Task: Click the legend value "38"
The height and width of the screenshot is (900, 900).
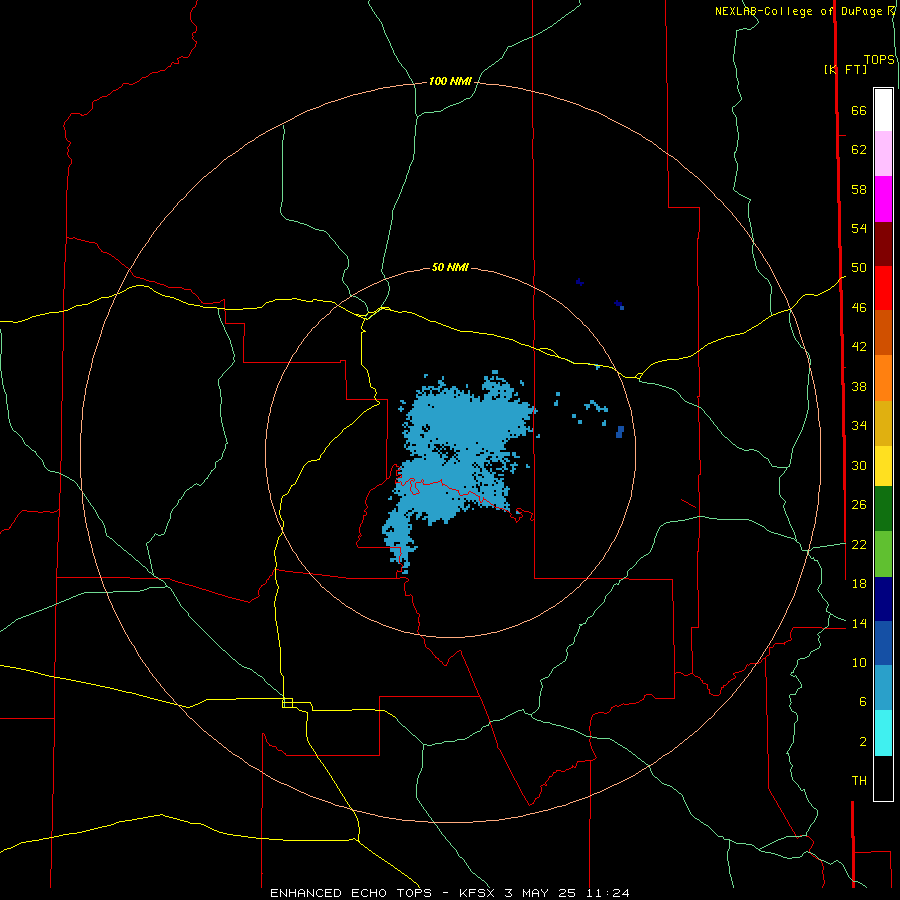Action: [859, 386]
